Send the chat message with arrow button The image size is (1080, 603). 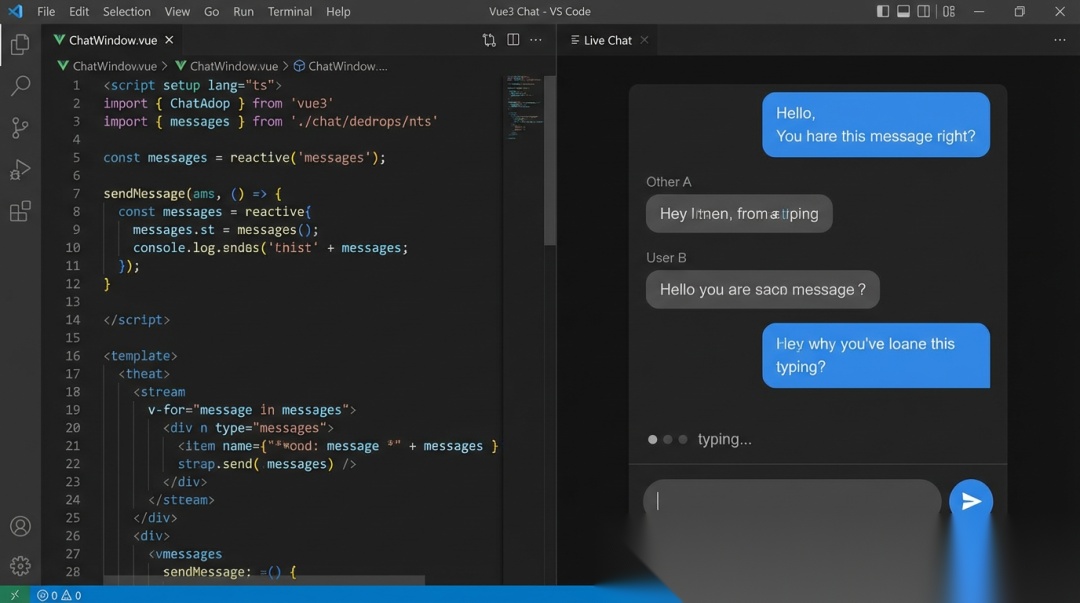970,501
